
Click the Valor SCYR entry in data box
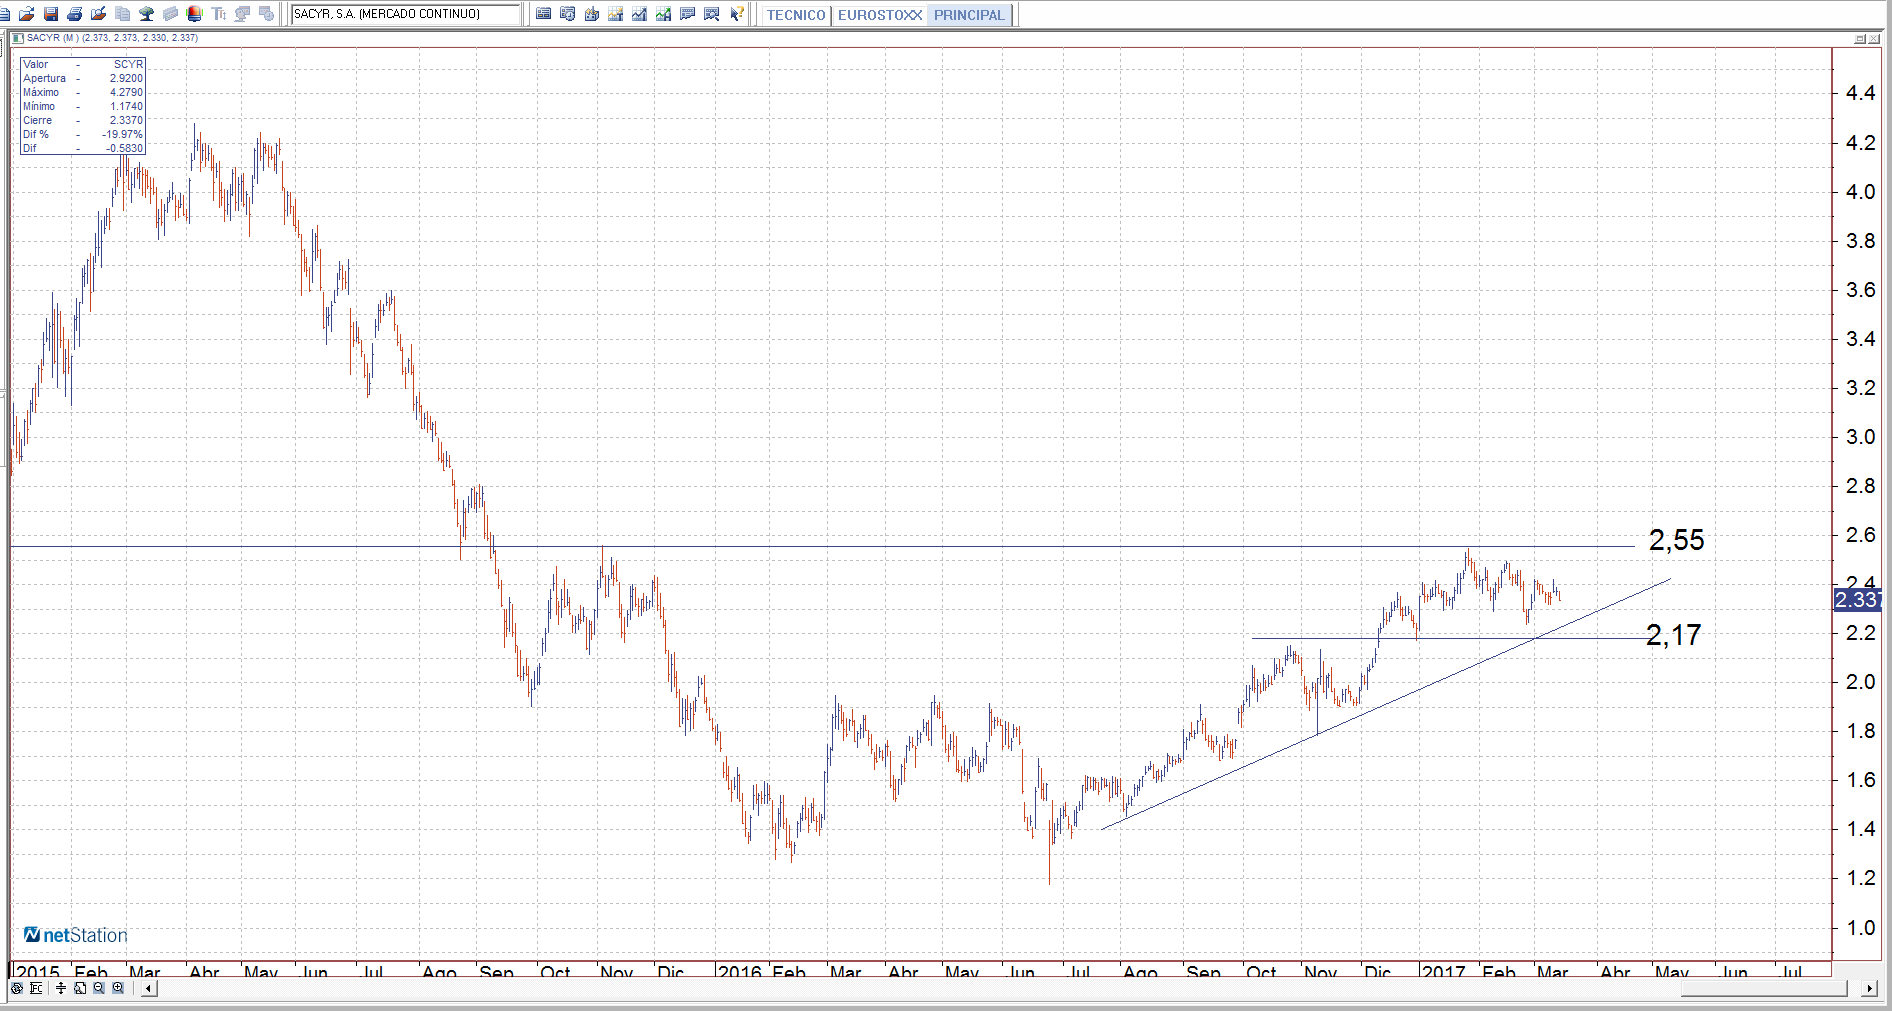pos(128,64)
